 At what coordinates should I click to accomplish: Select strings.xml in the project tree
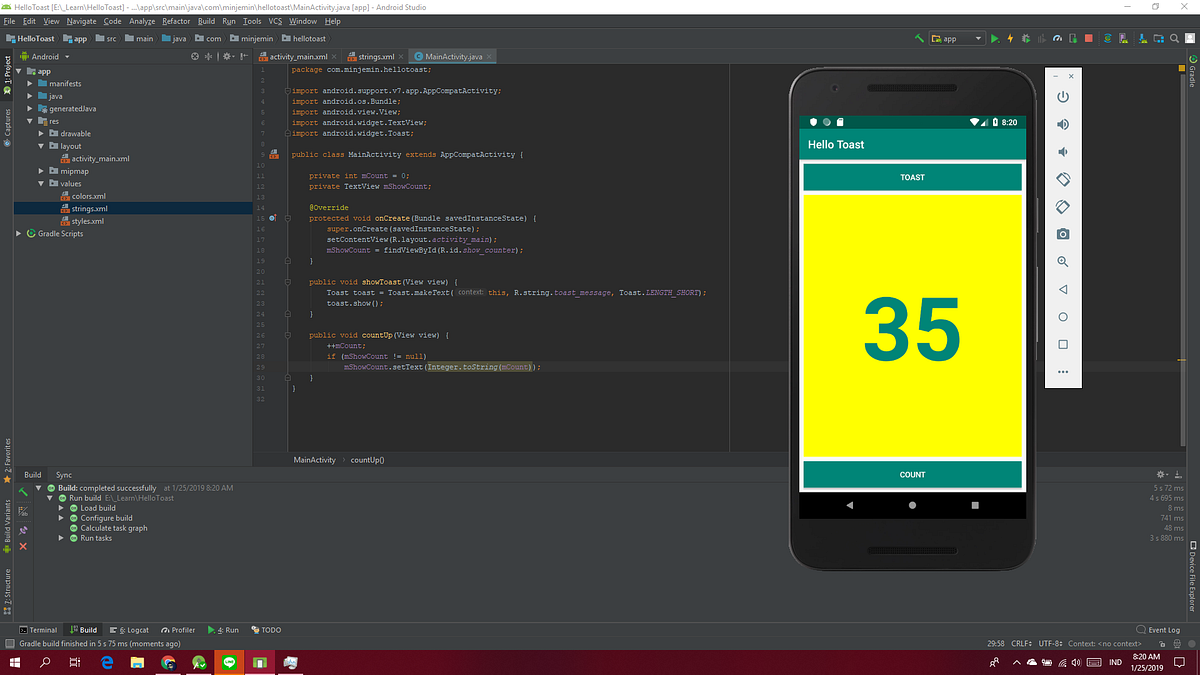(89, 208)
